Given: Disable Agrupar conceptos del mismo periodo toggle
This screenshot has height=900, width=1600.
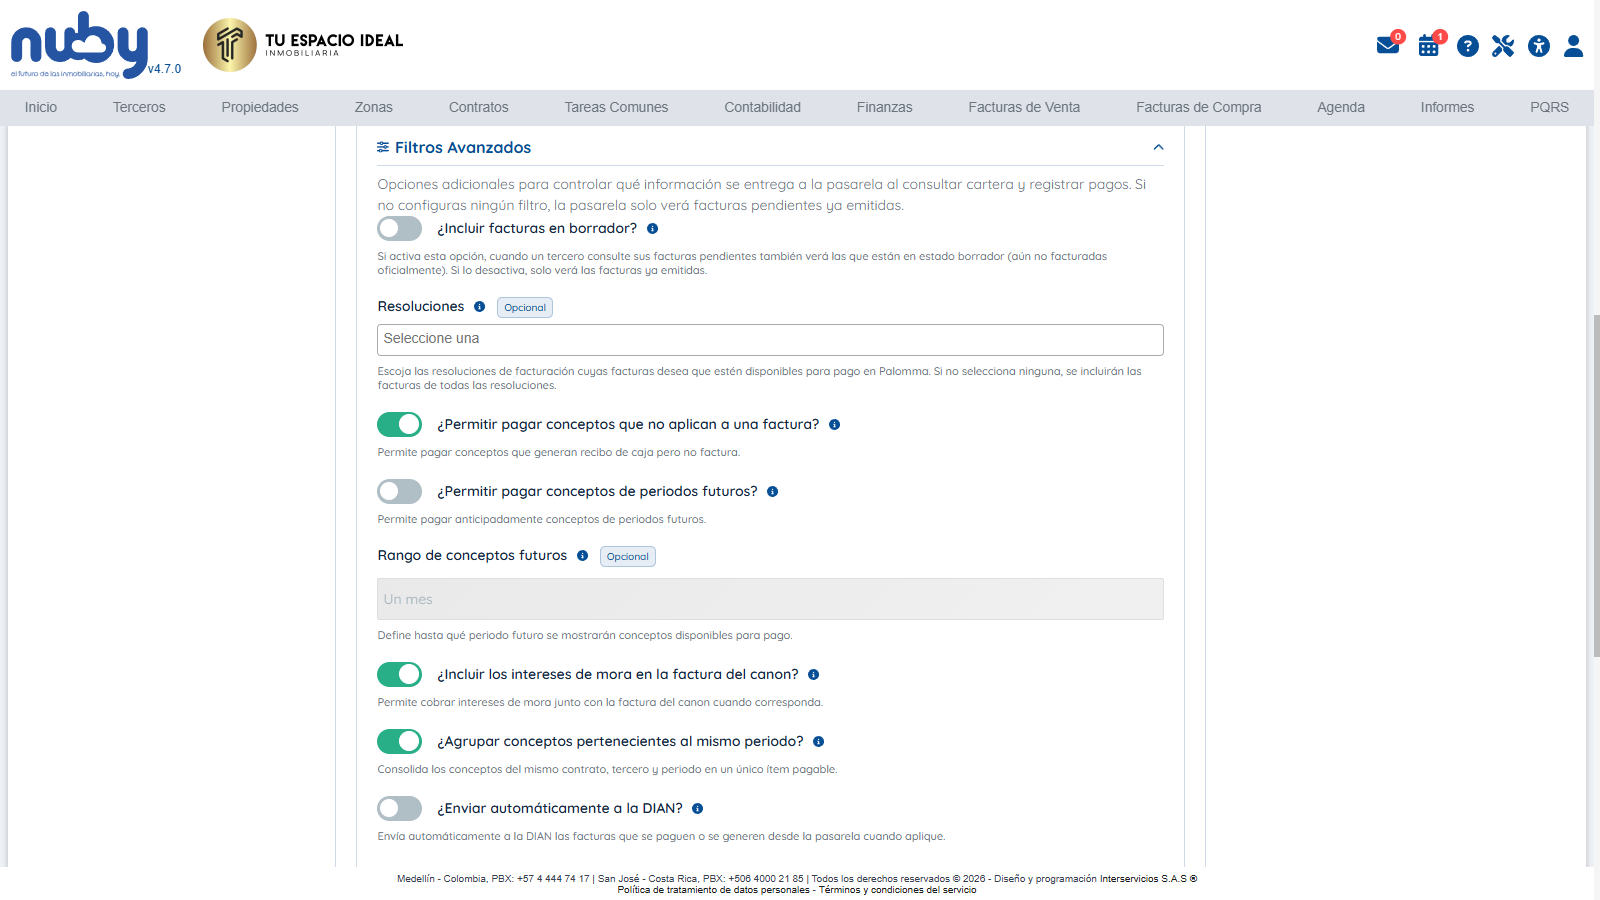Looking at the screenshot, I should pos(399,742).
